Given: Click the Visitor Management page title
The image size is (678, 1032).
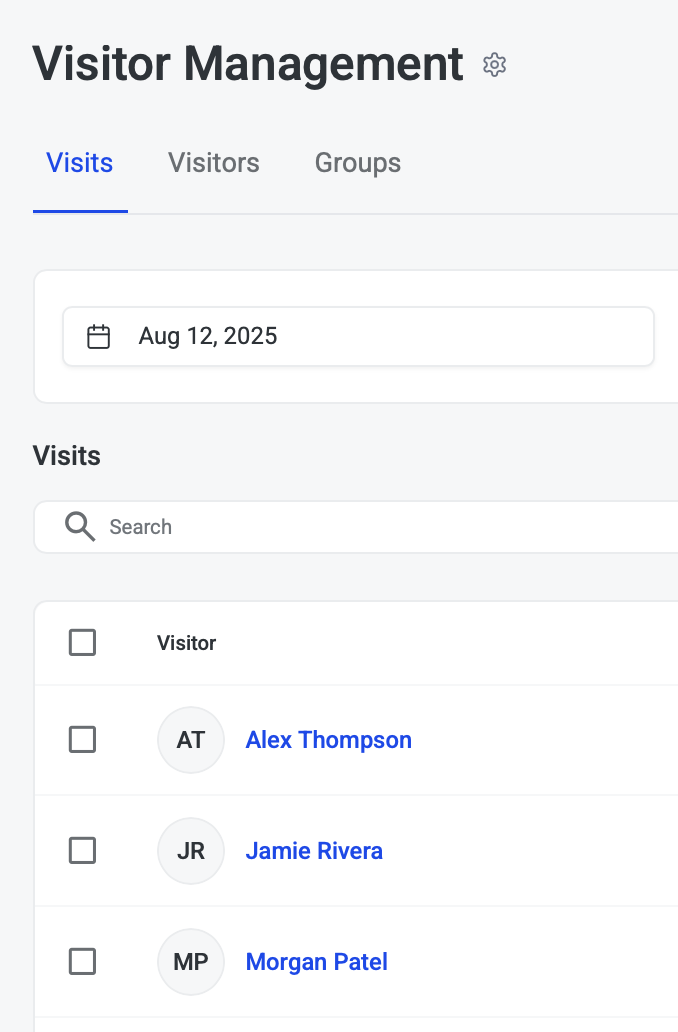Looking at the screenshot, I should (248, 64).
